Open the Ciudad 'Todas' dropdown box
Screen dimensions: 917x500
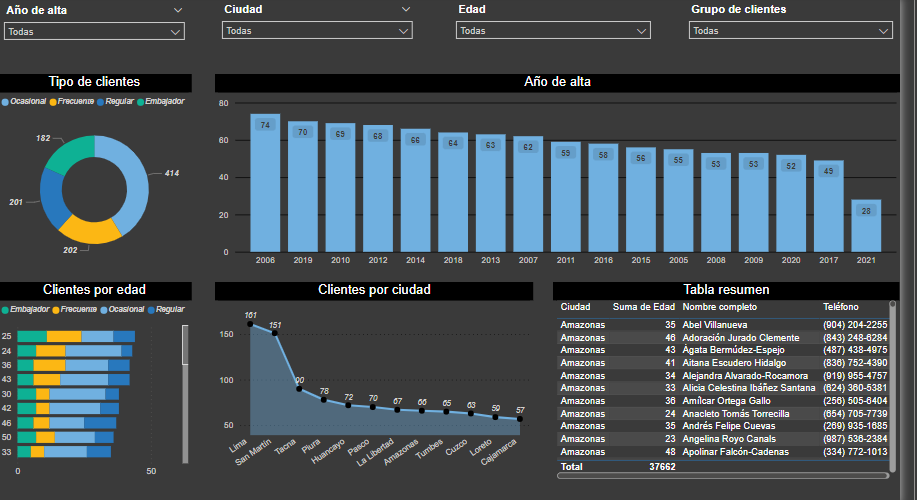click(316, 31)
